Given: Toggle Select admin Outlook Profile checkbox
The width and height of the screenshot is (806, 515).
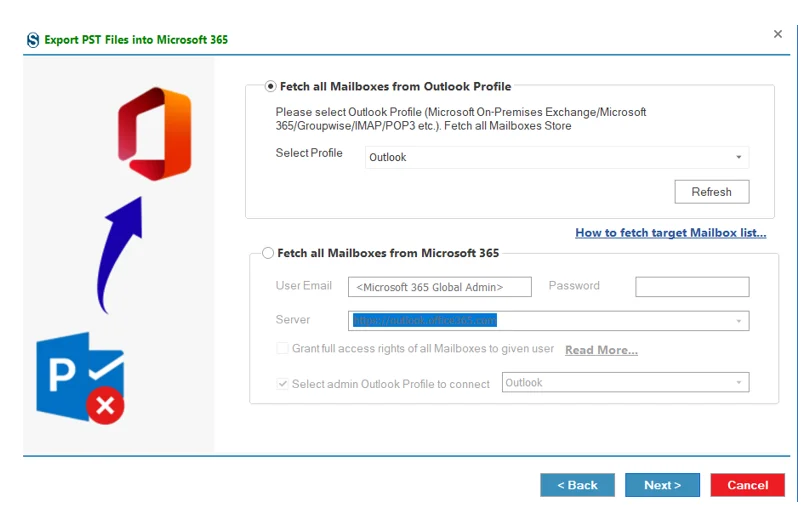Looking at the screenshot, I should (282, 384).
